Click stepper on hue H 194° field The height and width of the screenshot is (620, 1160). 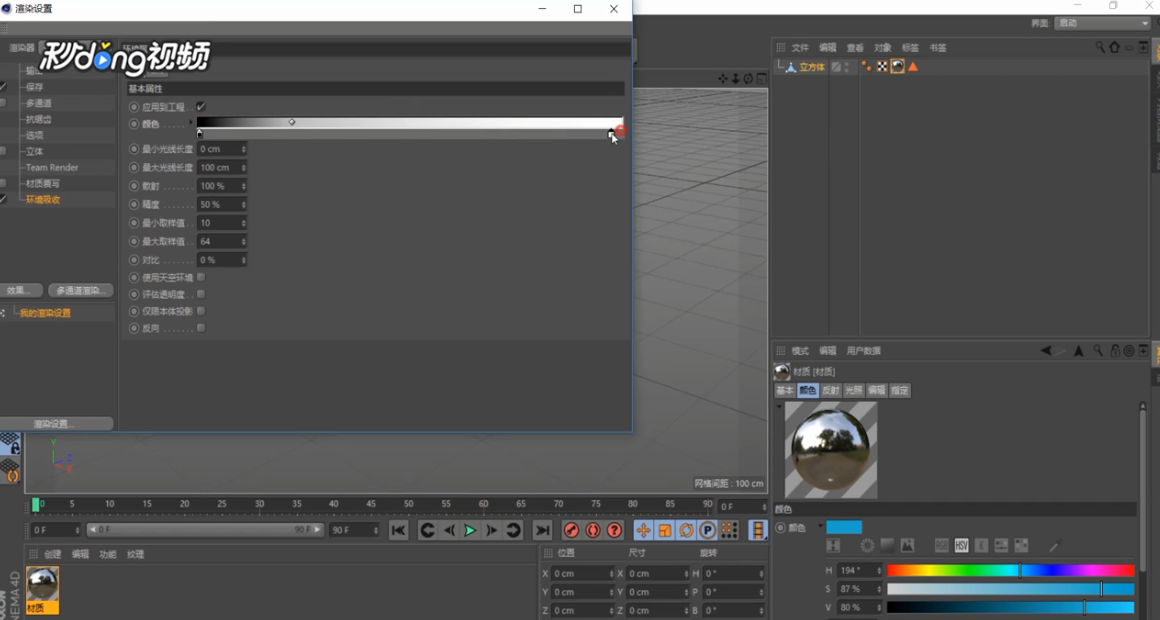[879, 570]
